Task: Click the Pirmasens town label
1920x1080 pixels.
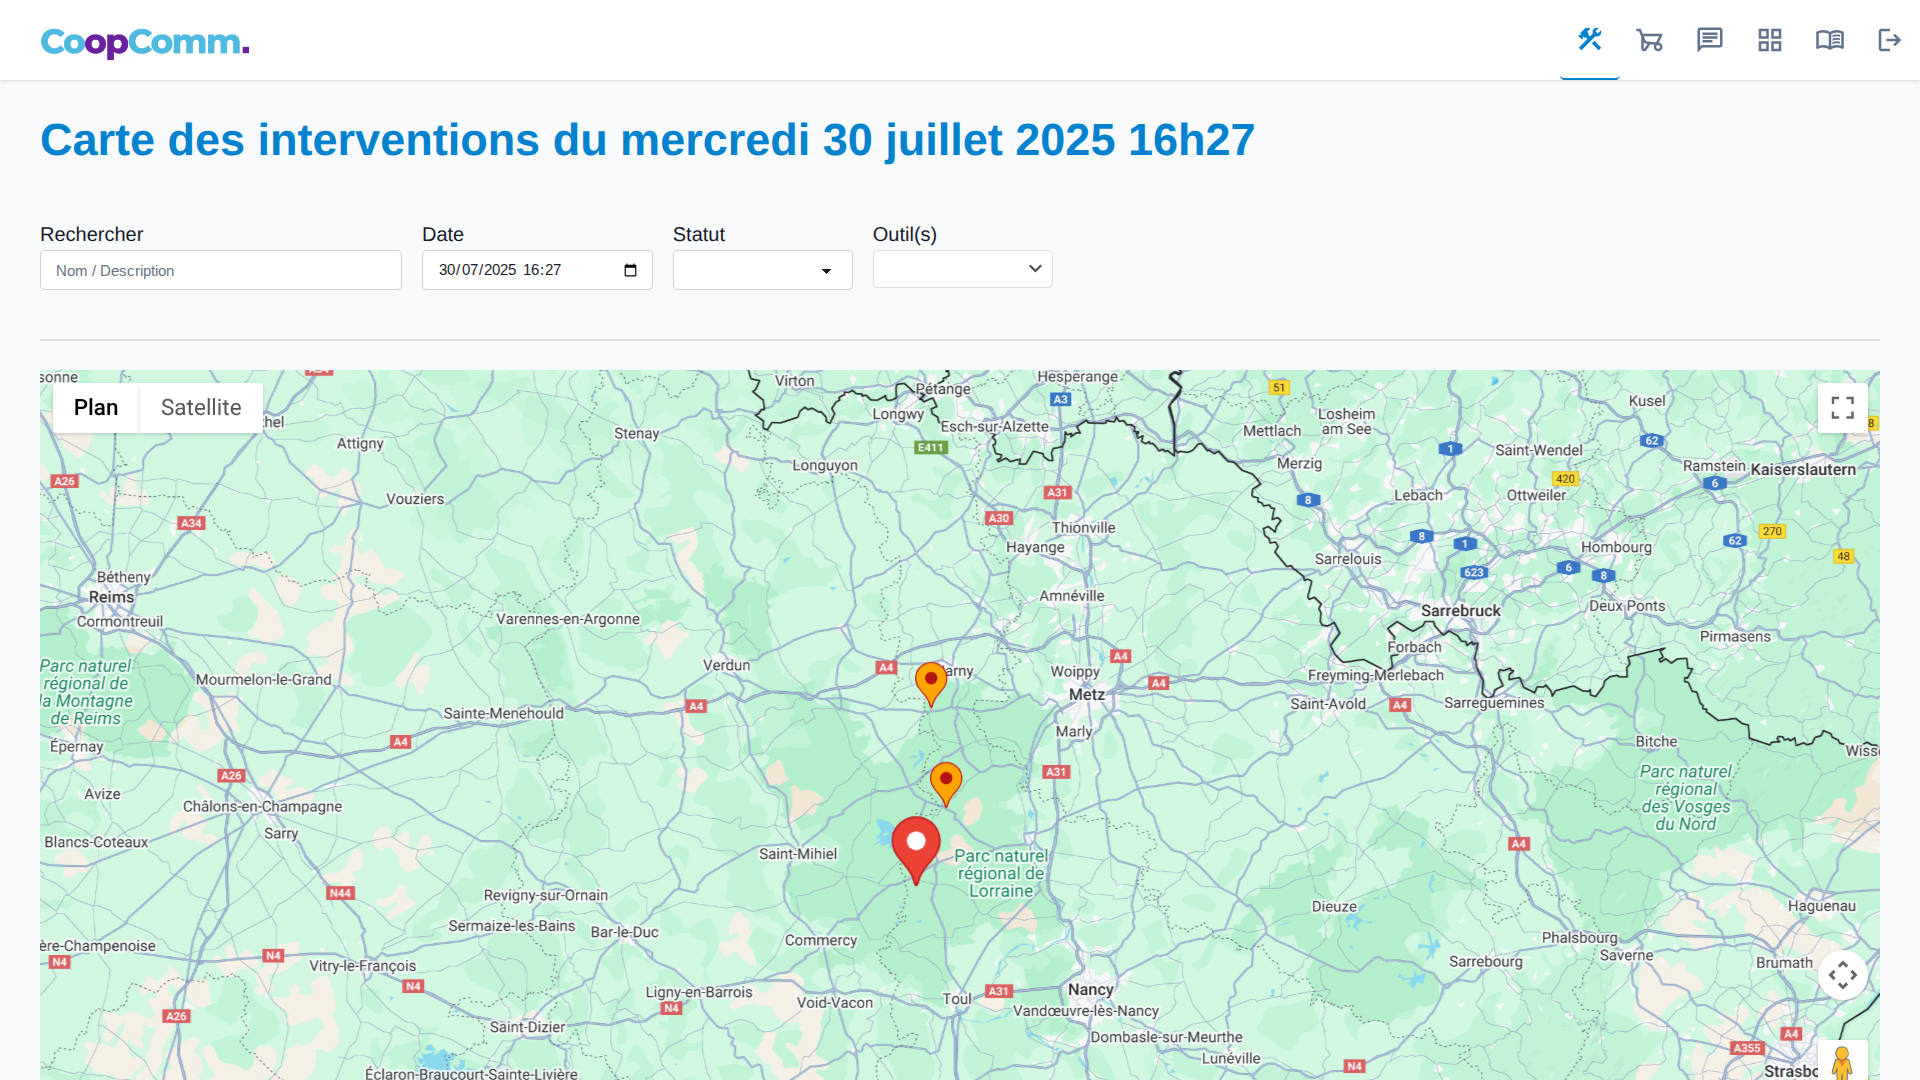Action: click(x=1735, y=636)
